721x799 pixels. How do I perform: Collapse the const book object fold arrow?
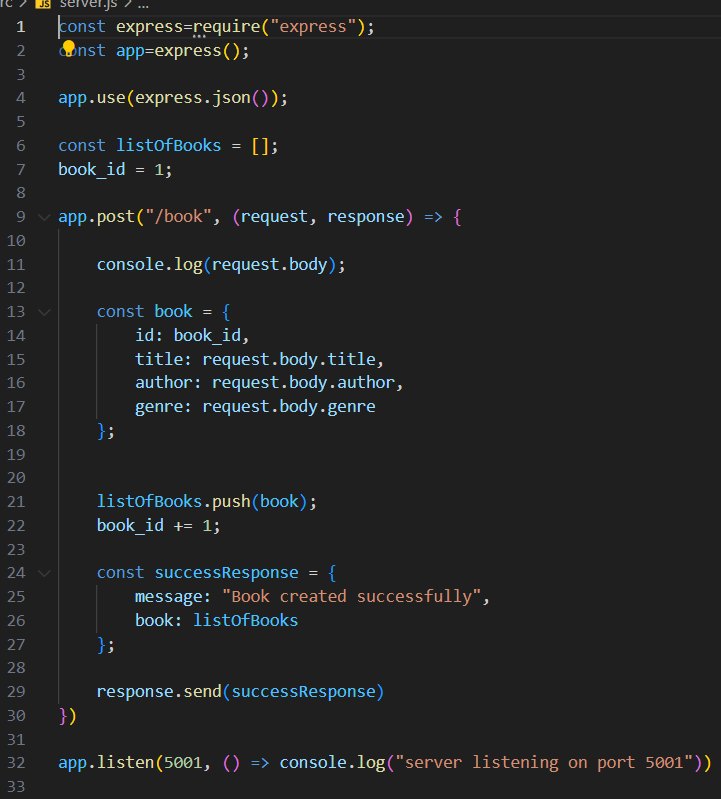[x=44, y=312]
